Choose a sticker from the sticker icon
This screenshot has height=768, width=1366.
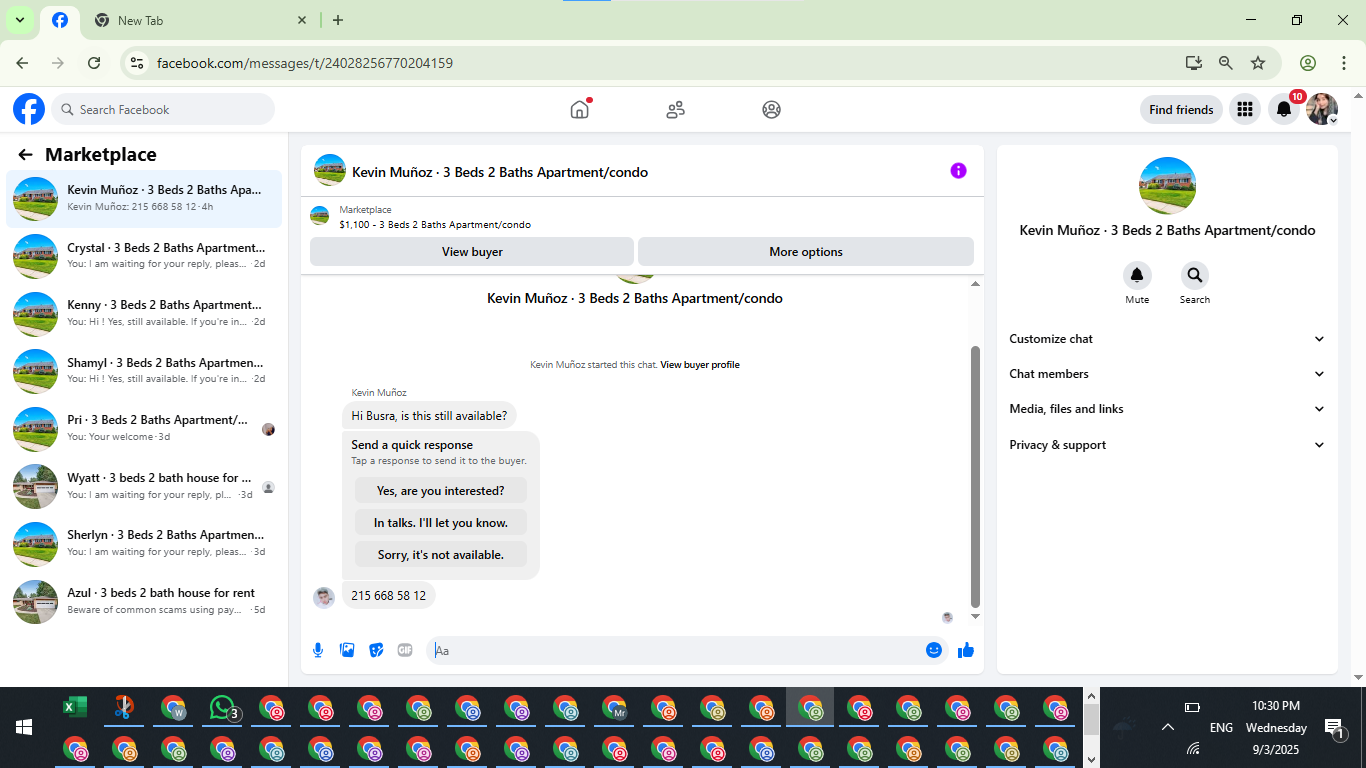click(376, 650)
